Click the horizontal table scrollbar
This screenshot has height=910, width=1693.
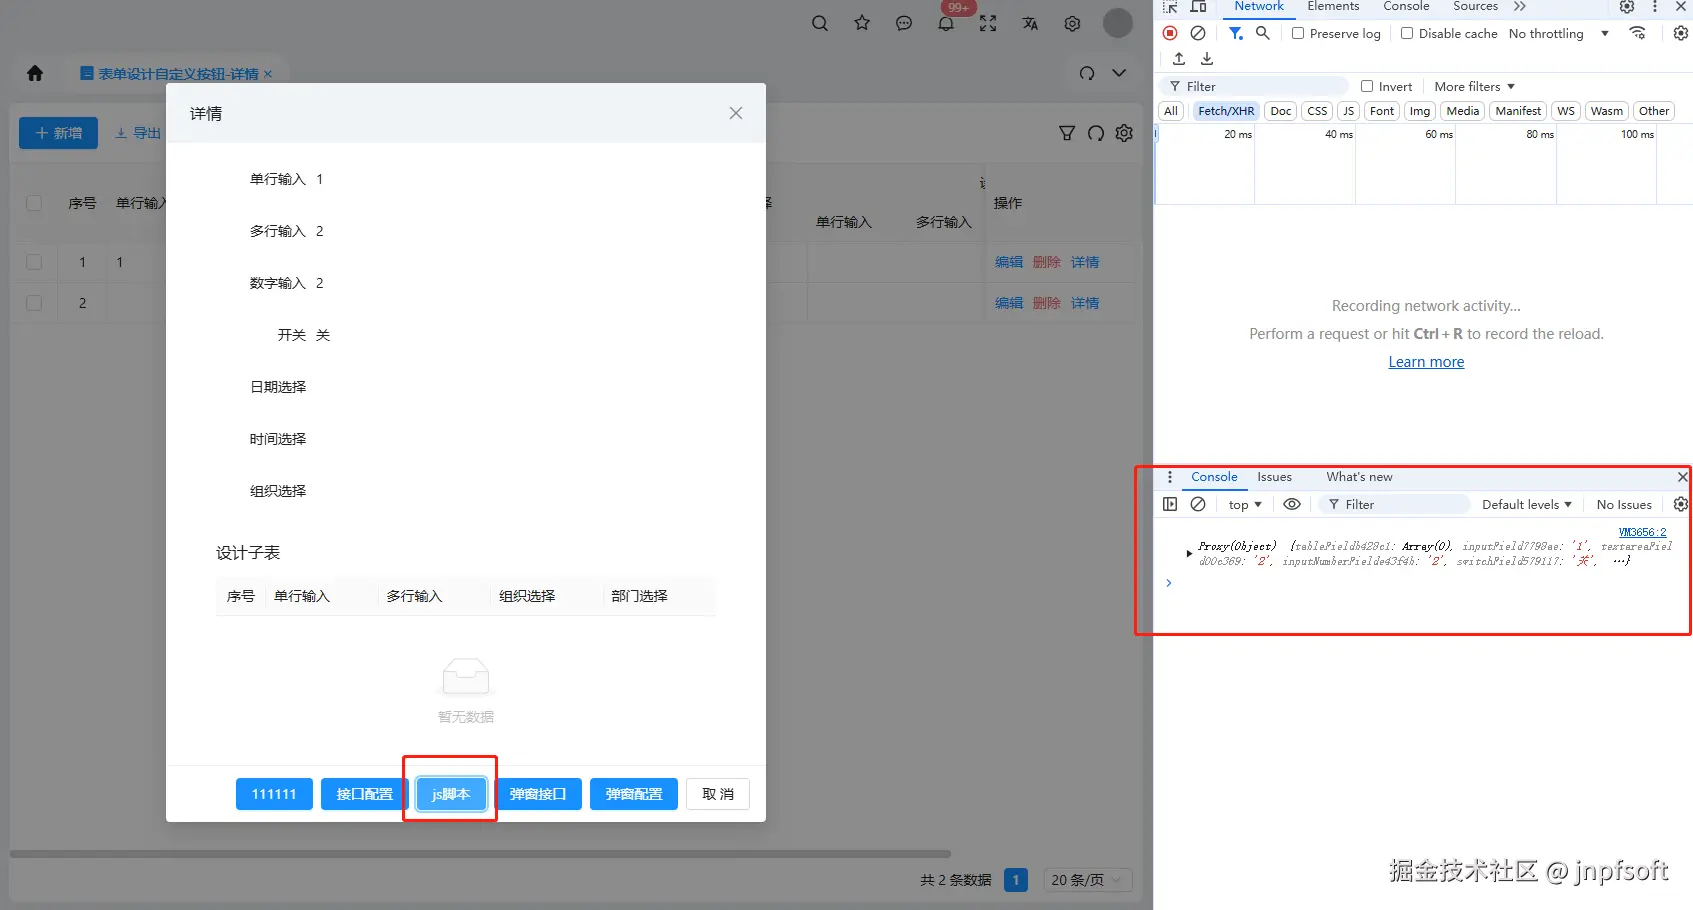click(480, 854)
